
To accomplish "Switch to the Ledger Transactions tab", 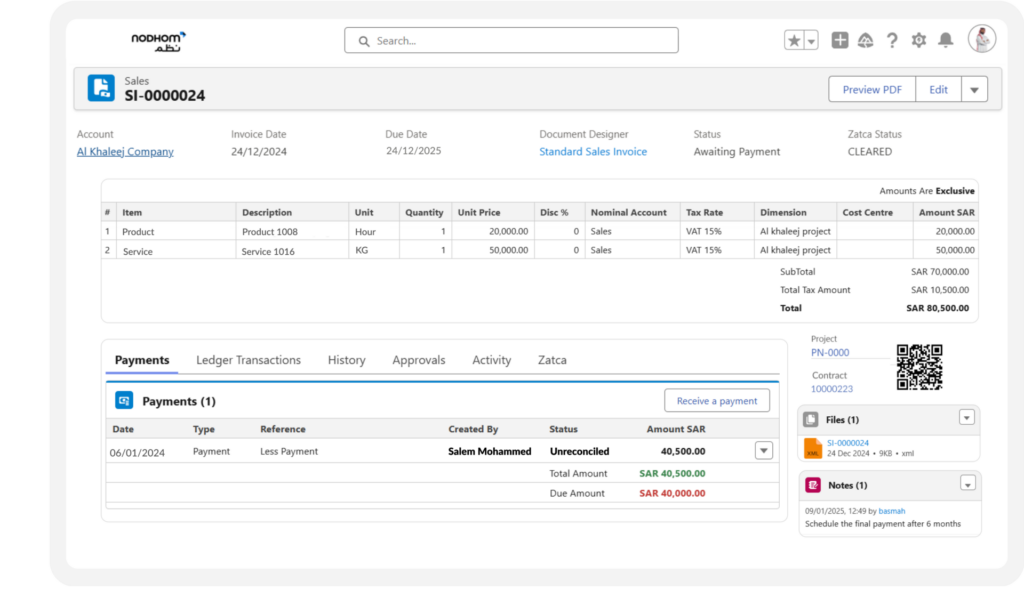I will [x=248, y=360].
